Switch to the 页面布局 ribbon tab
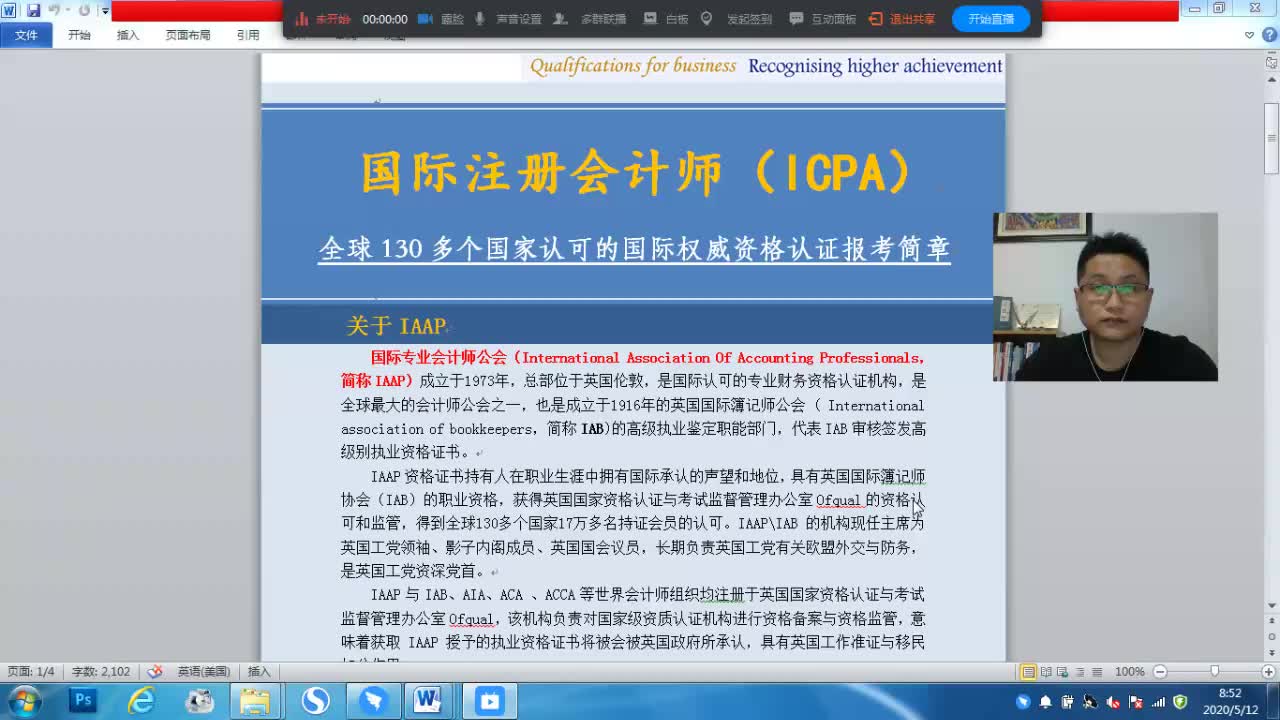 pyautogui.click(x=188, y=35)
